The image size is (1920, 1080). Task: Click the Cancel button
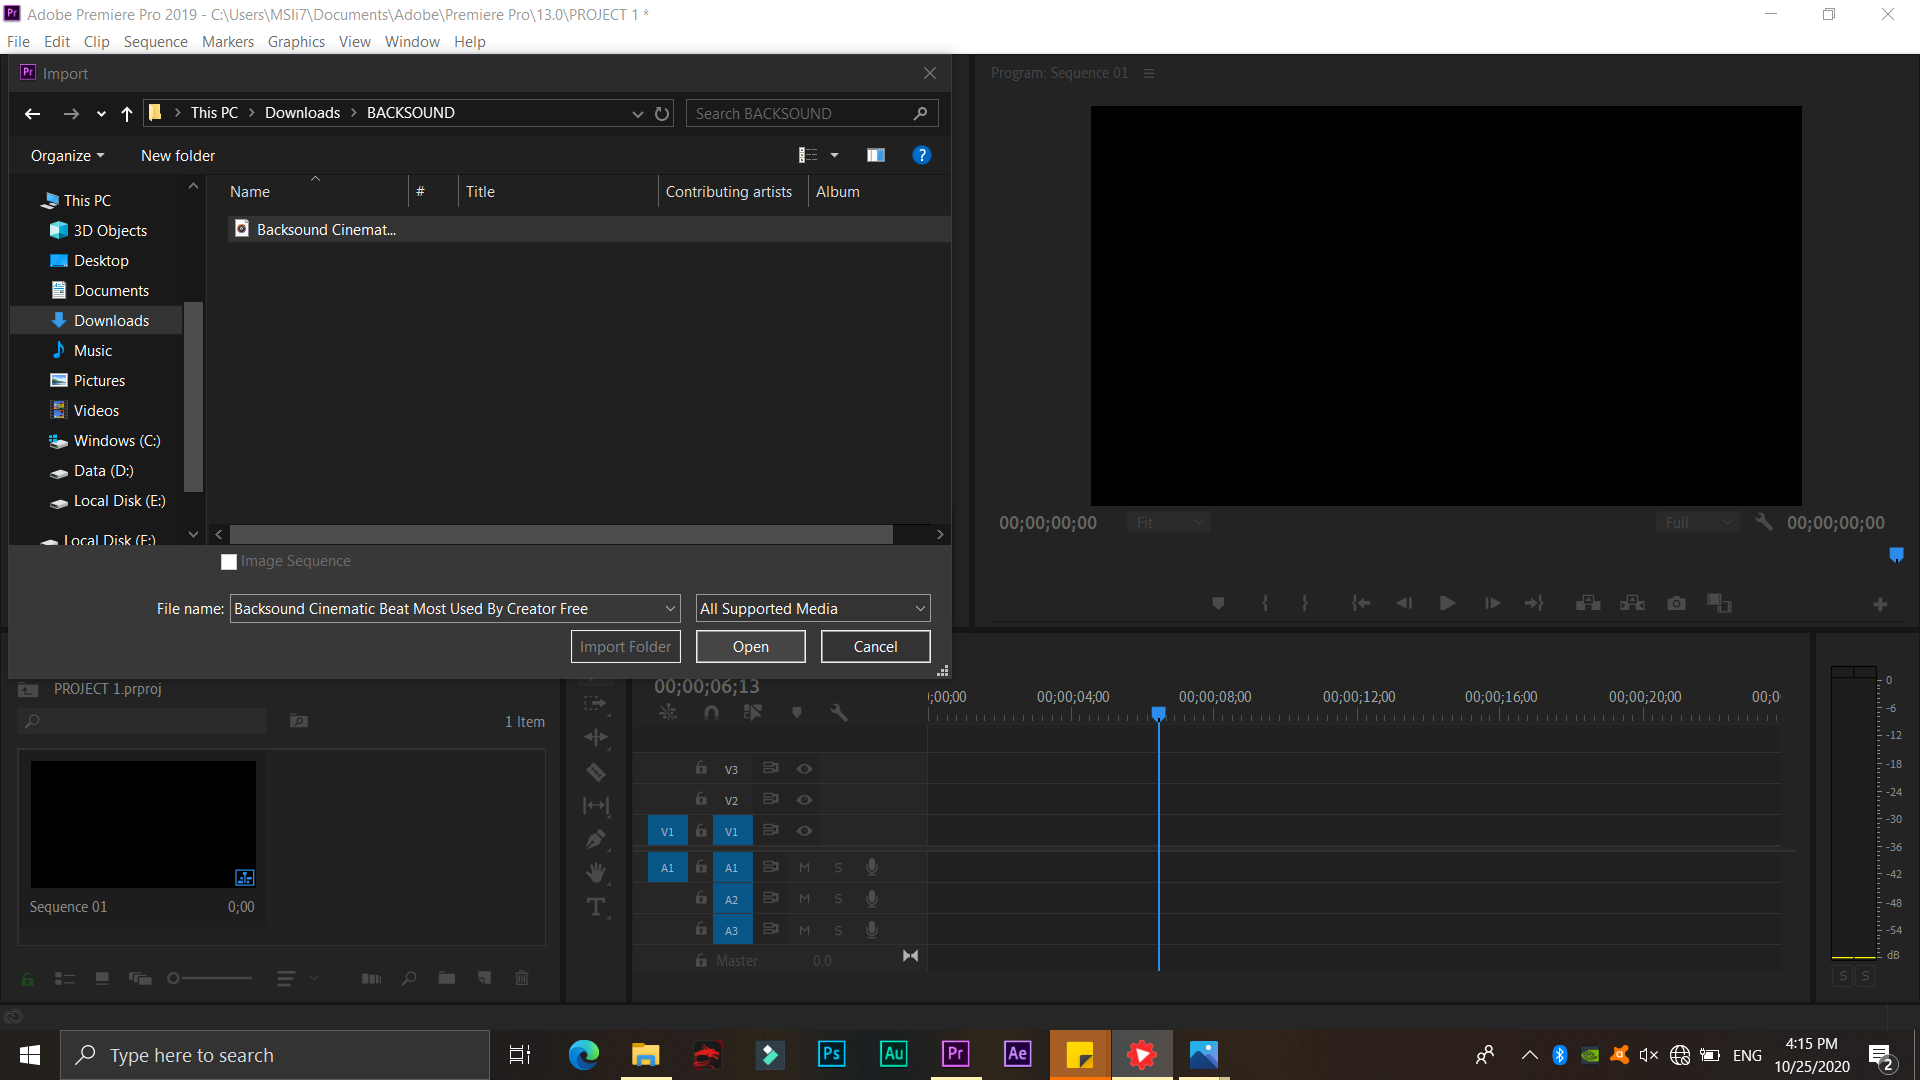[x=875, y=647]
